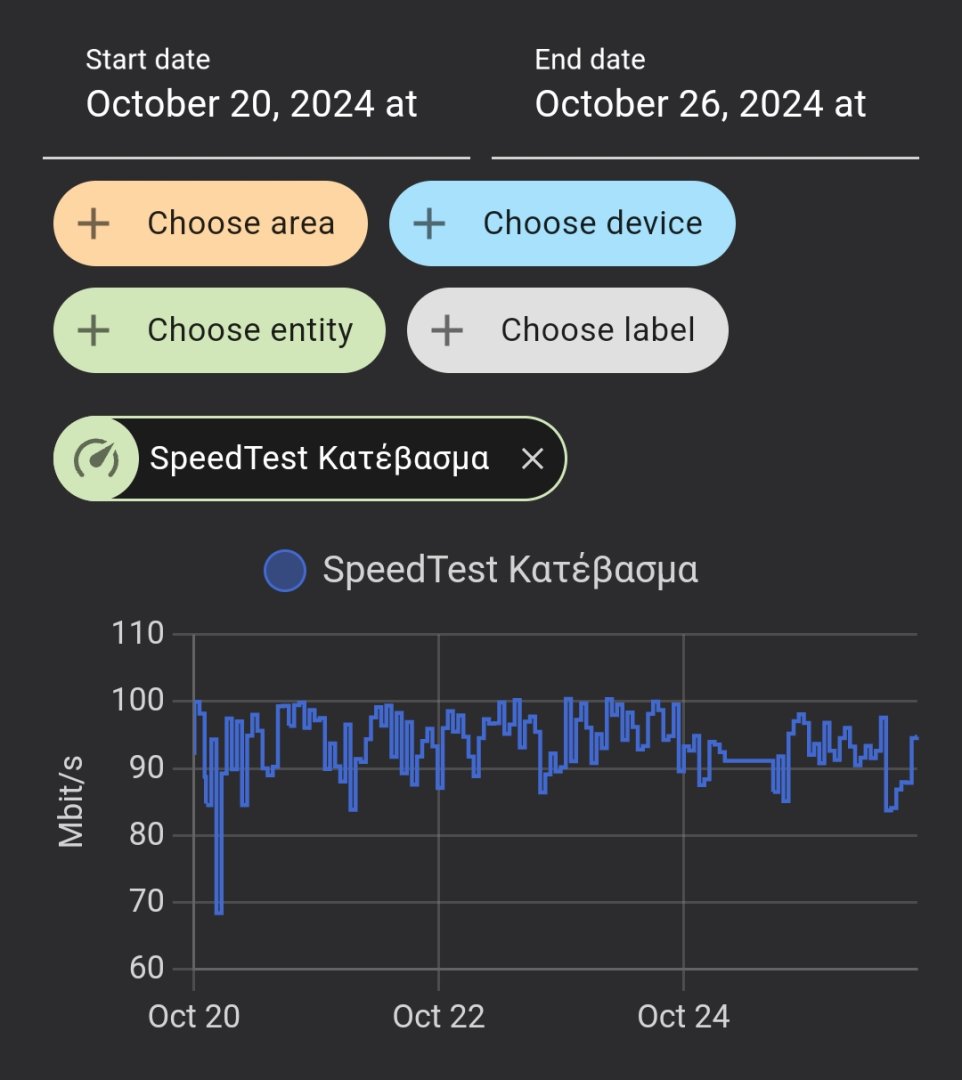This screenshot has width=962, height=1080.
Task: Click the plus icon on Choose entity
Action: pos(94,330)
